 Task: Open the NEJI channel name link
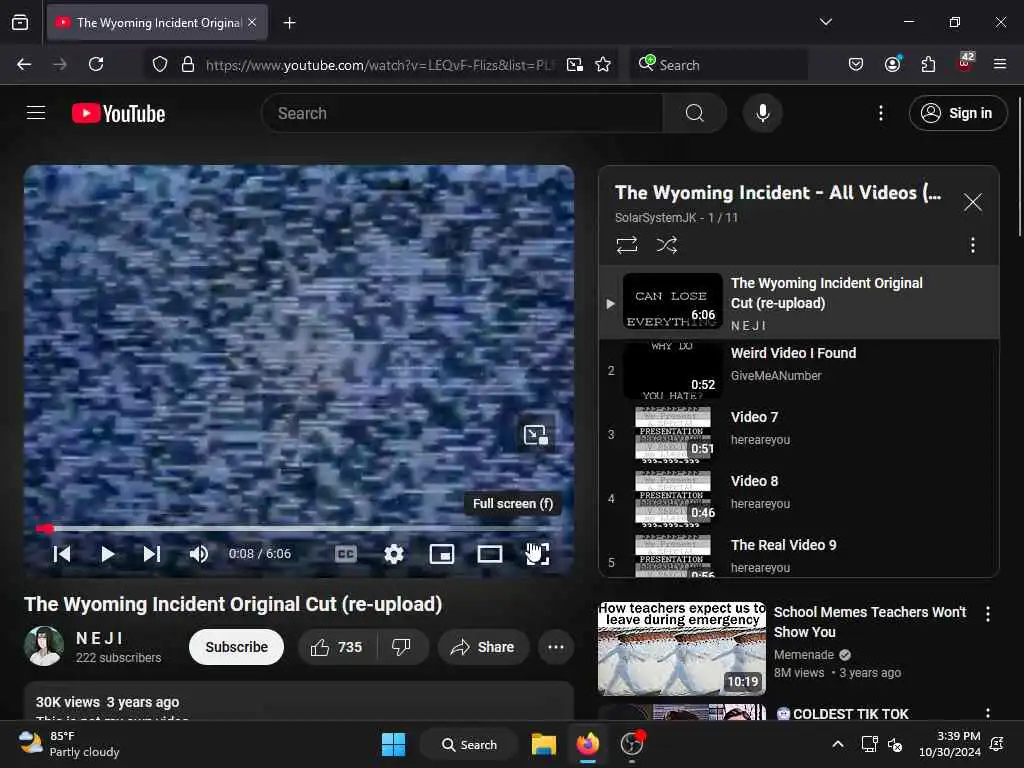[99, 638]
